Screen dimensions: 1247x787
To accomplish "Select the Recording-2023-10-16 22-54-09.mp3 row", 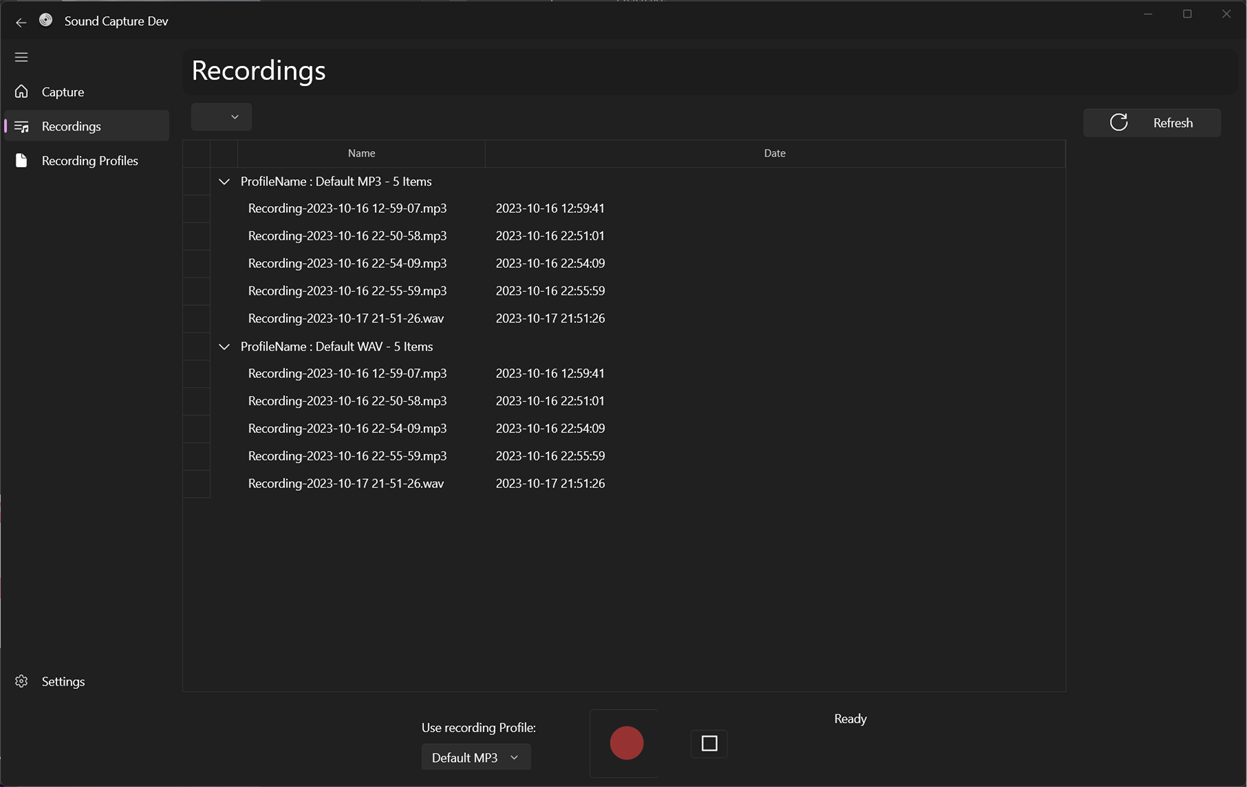I will click(347, 263).
